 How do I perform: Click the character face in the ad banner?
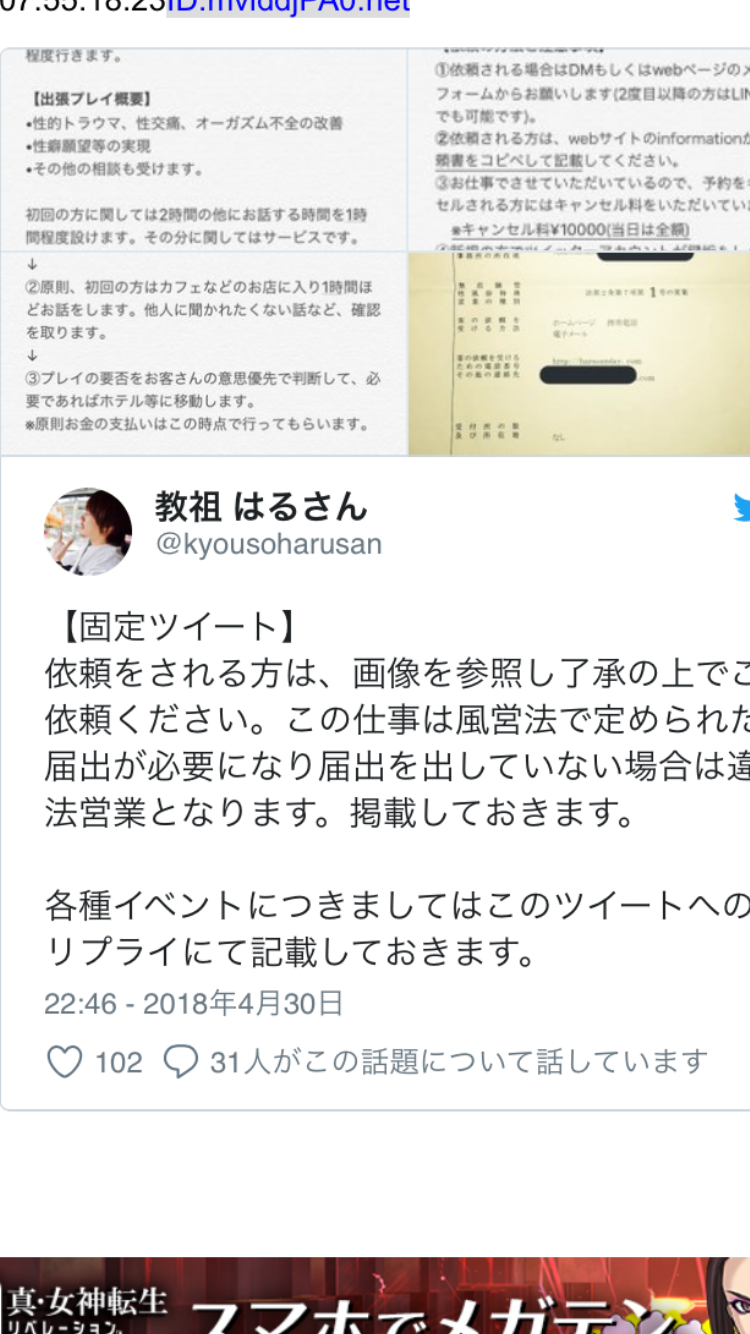coord(725,1295)
